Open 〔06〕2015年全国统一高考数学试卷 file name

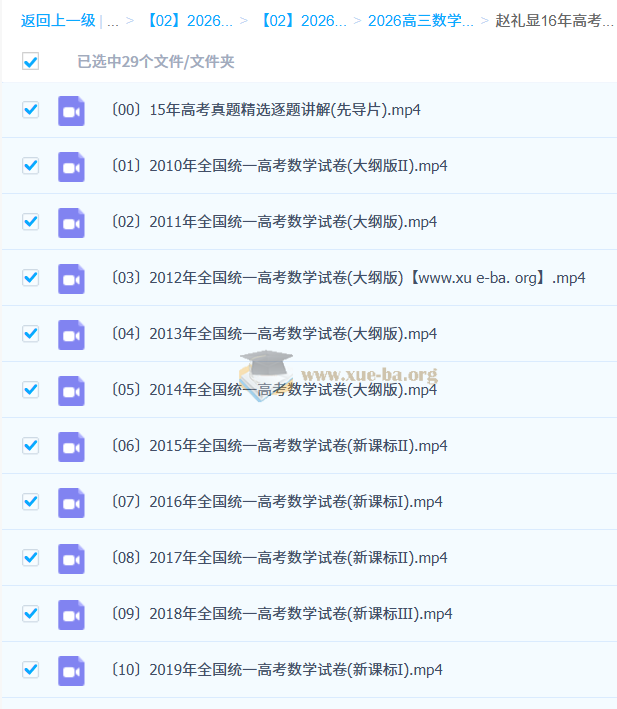coord(279,446)
